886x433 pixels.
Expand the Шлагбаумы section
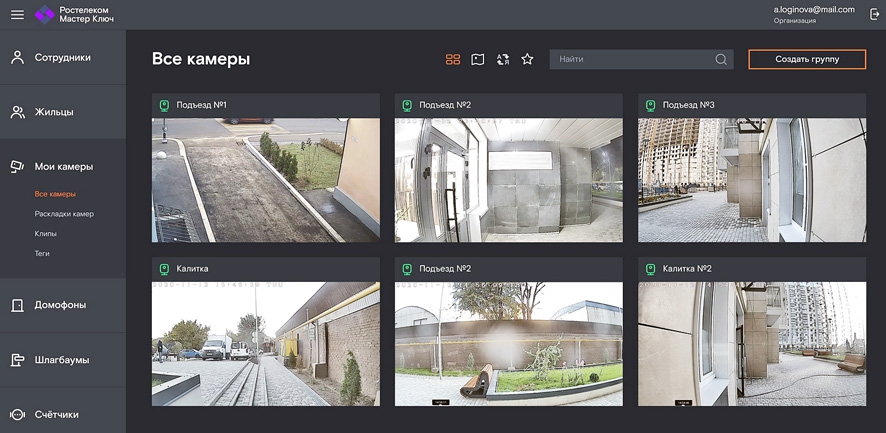tap(62, 360)
